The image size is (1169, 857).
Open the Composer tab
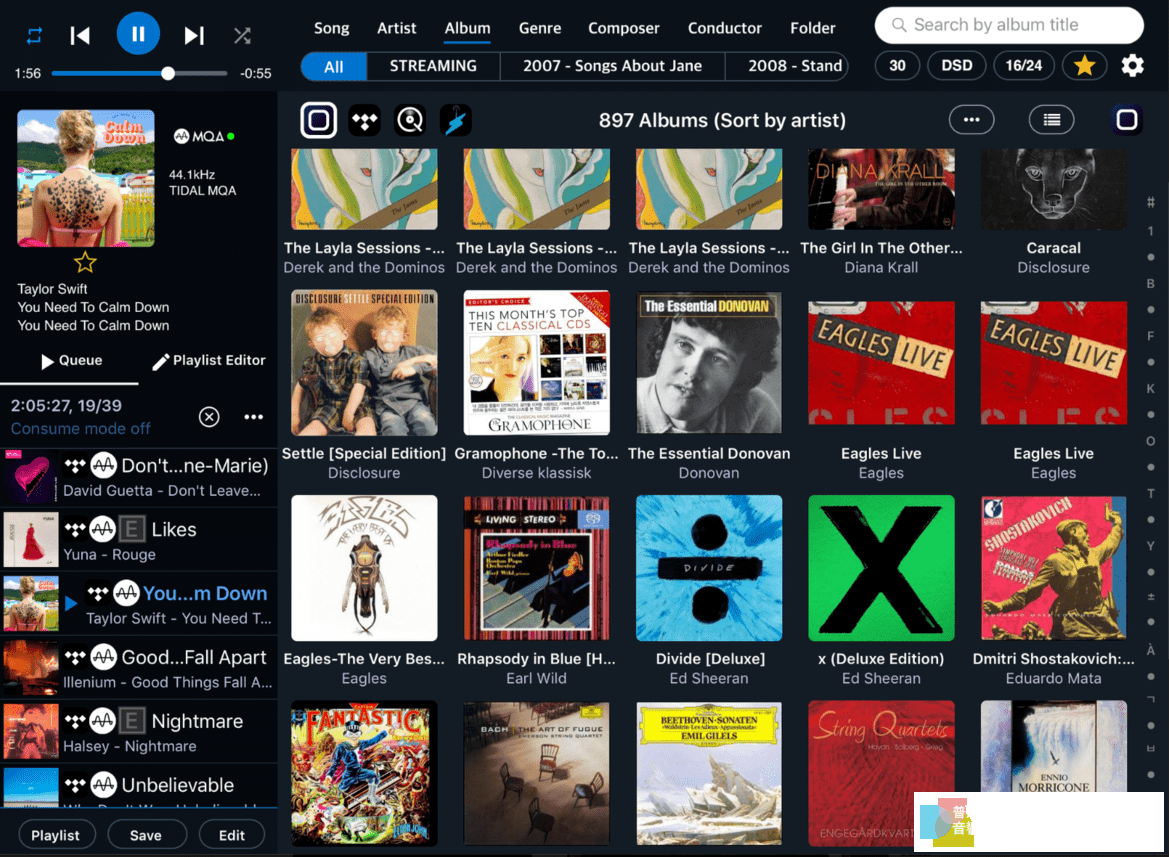(x=623, y=28)
